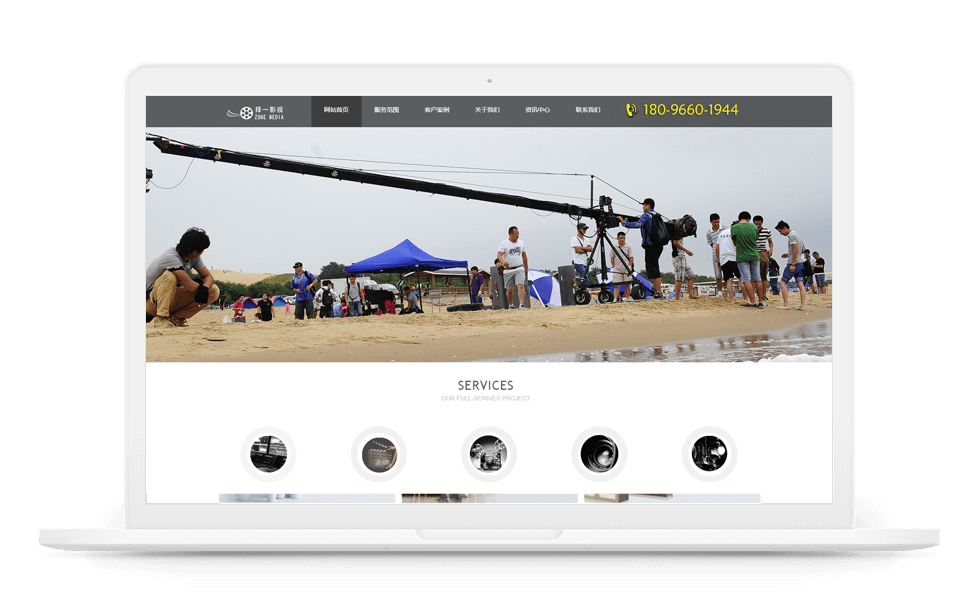Open the camera lens service circle icon

(x=599, y=454)
